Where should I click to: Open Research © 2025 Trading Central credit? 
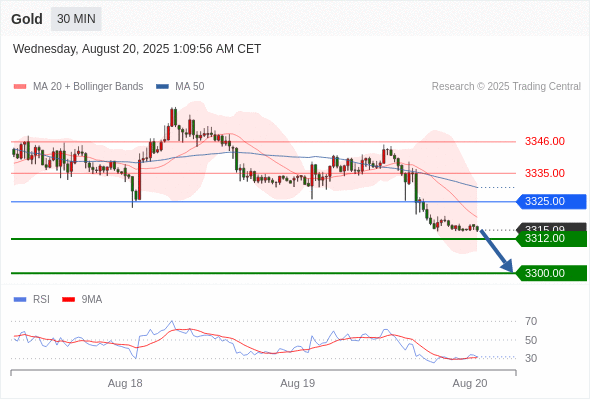(x=506, y=87)
